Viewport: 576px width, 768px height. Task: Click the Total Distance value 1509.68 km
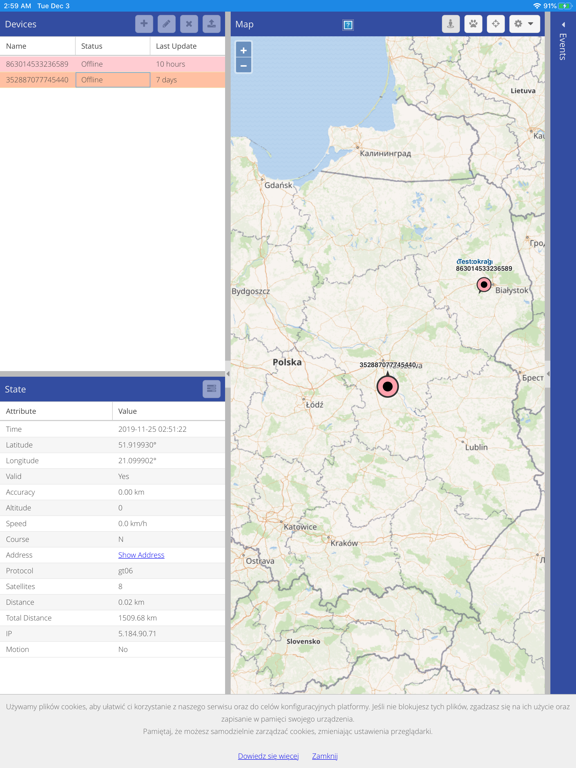138,618
